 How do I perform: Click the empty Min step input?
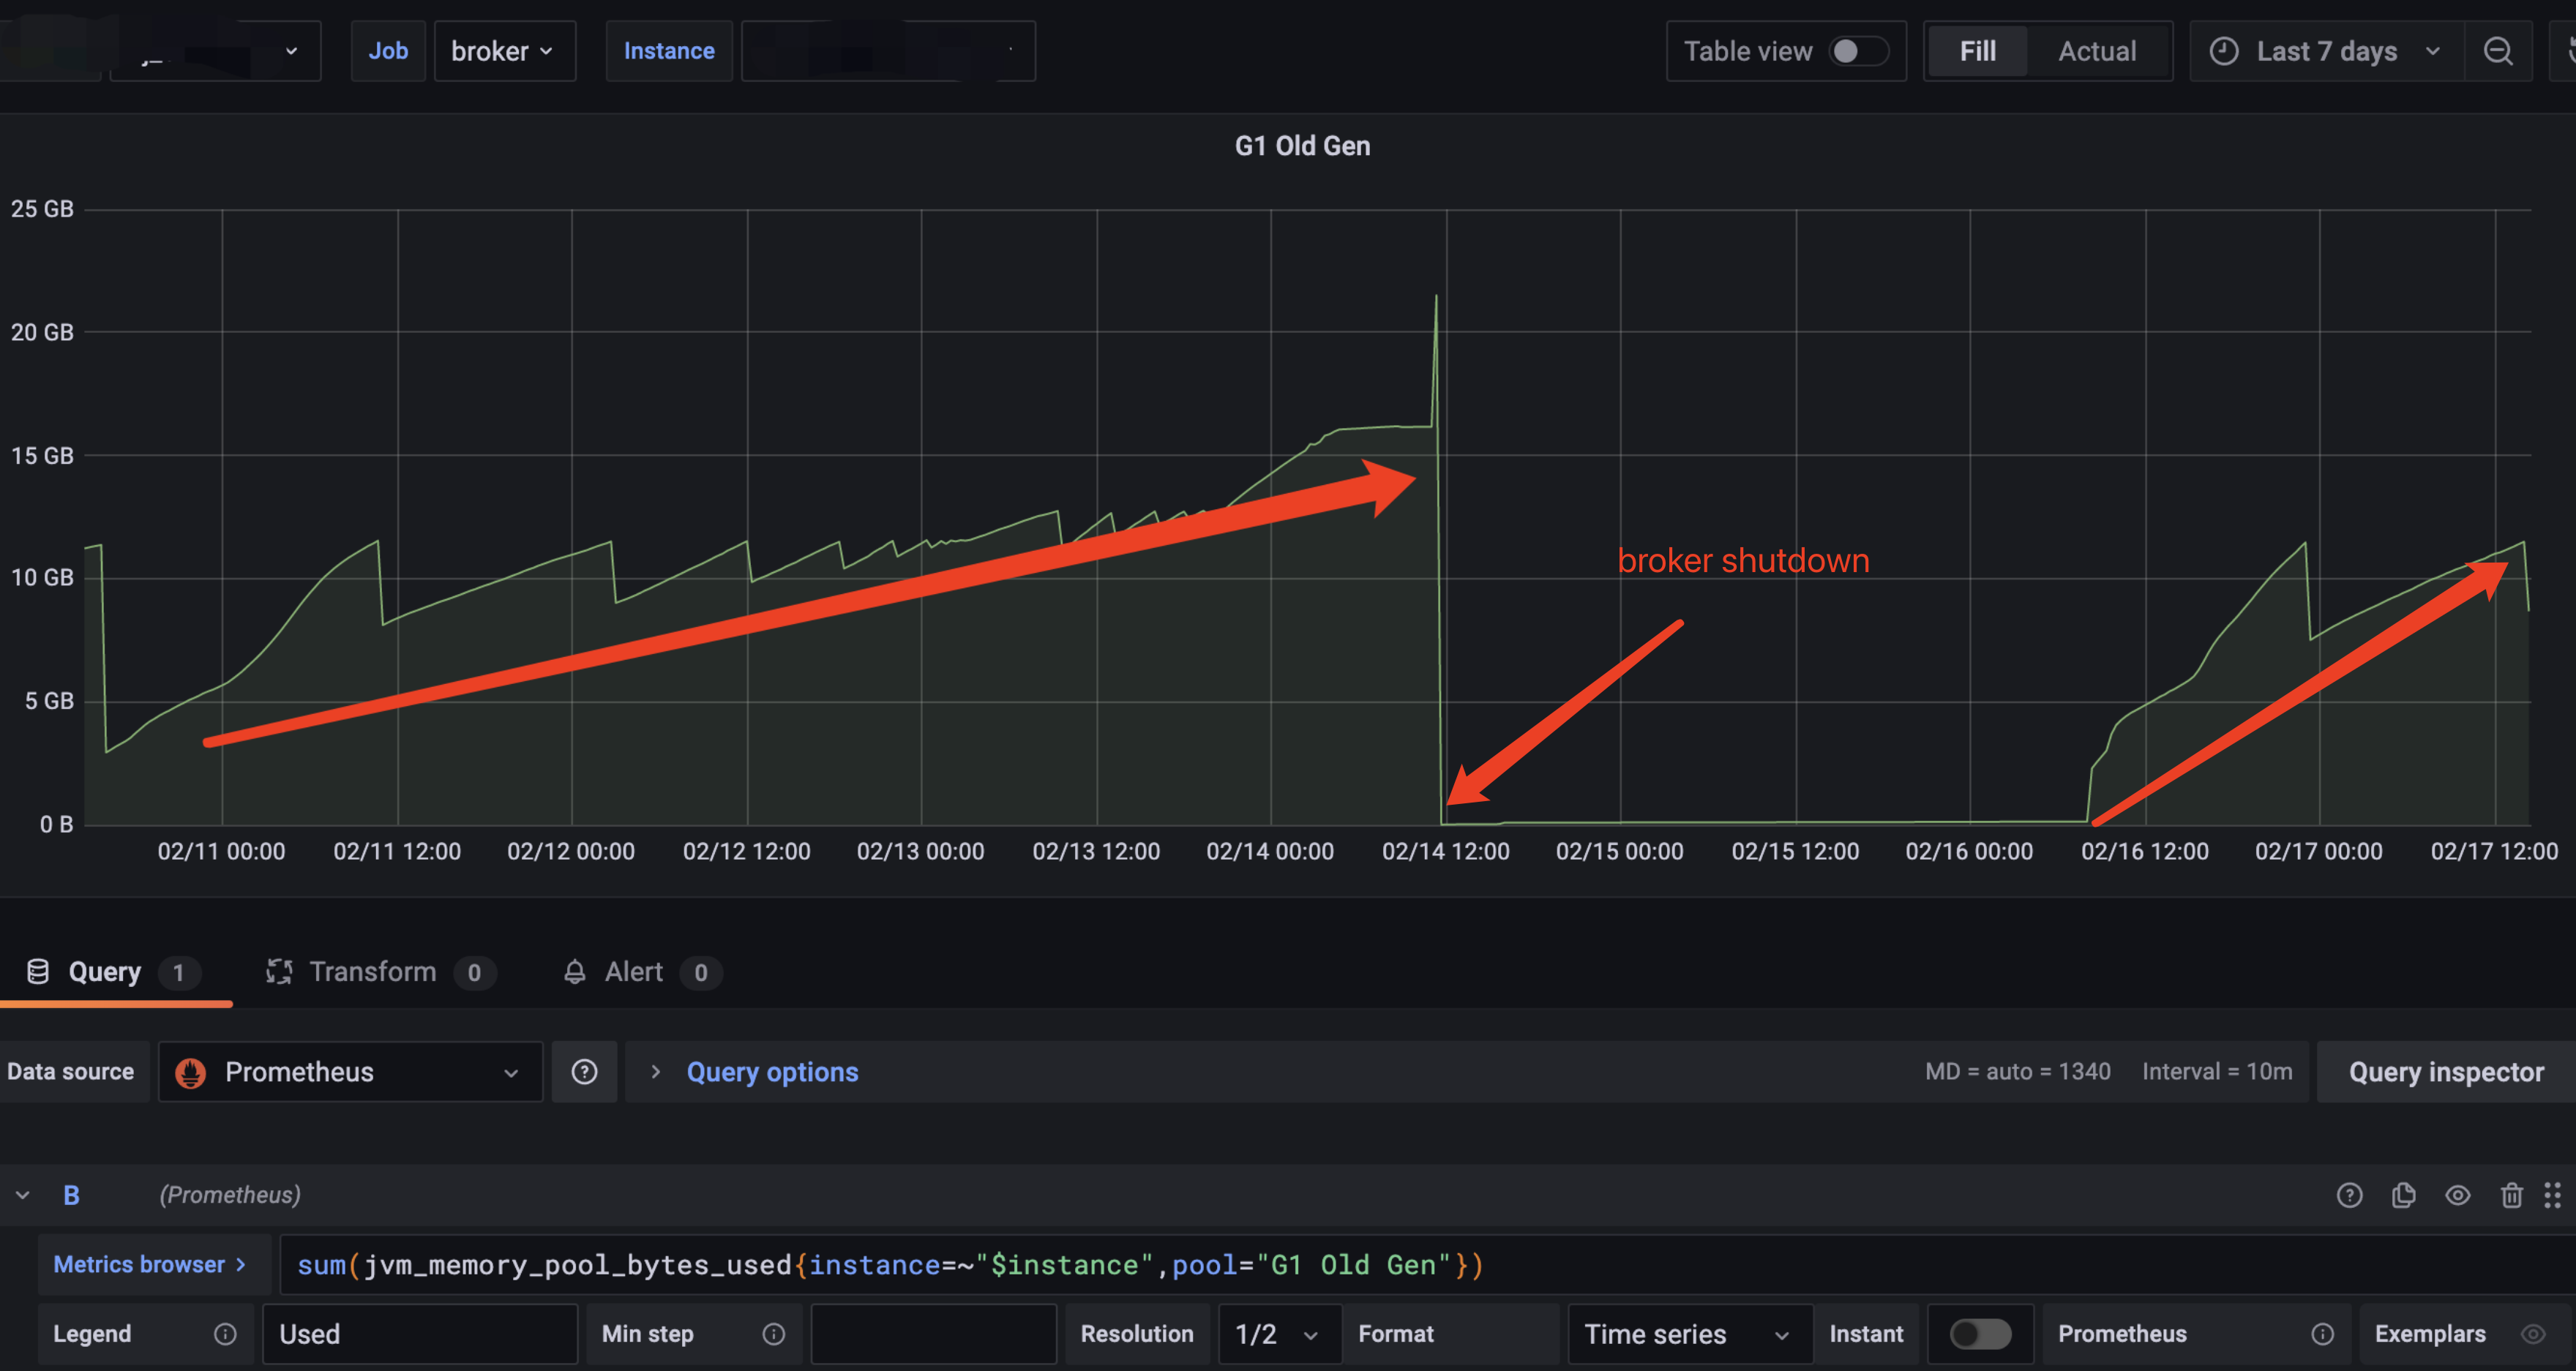click(933, 1334)
